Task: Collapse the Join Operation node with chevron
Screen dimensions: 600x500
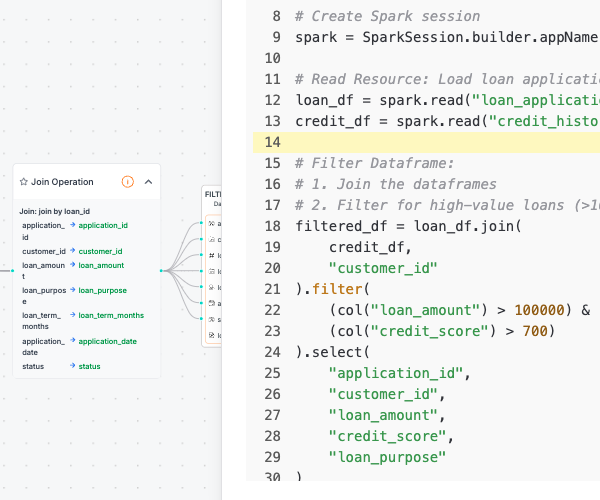Action: tap(148, 182)
